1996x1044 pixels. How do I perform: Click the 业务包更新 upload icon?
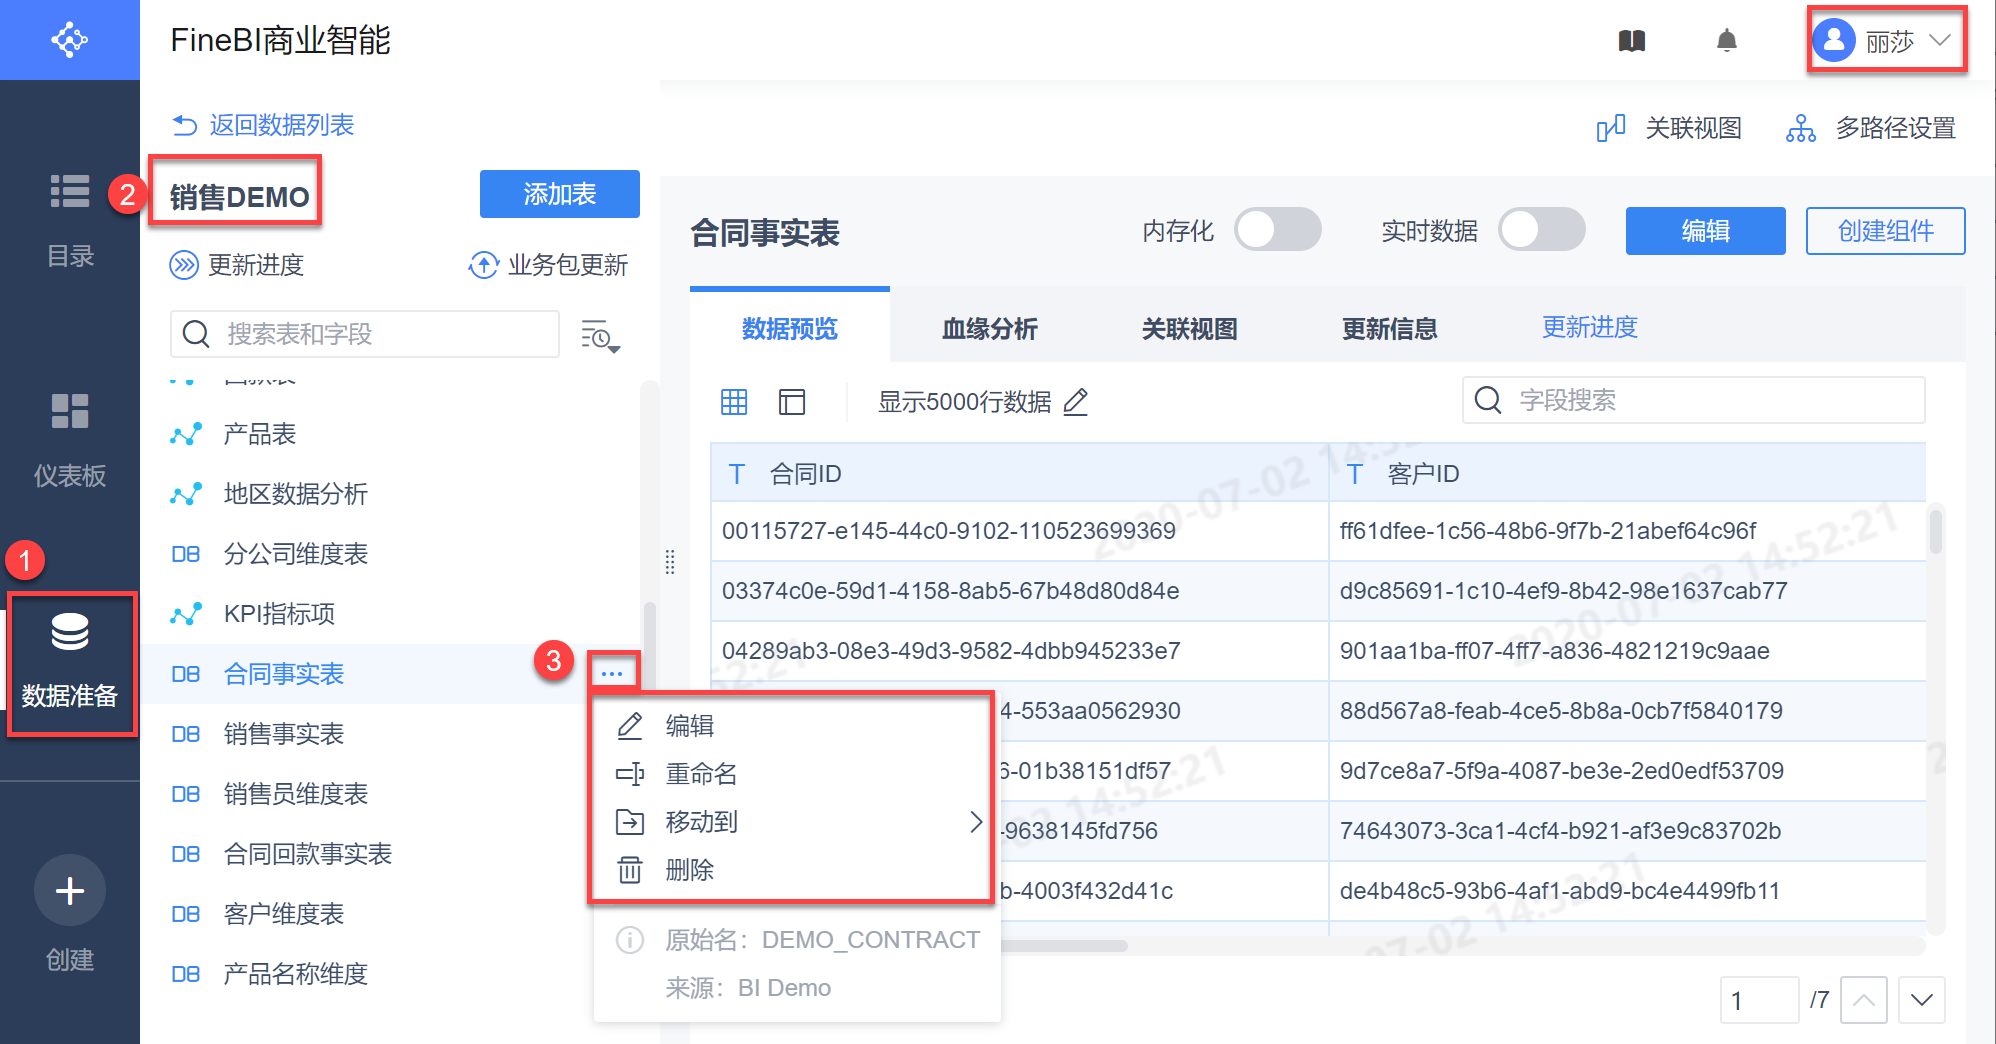point(484,265)
